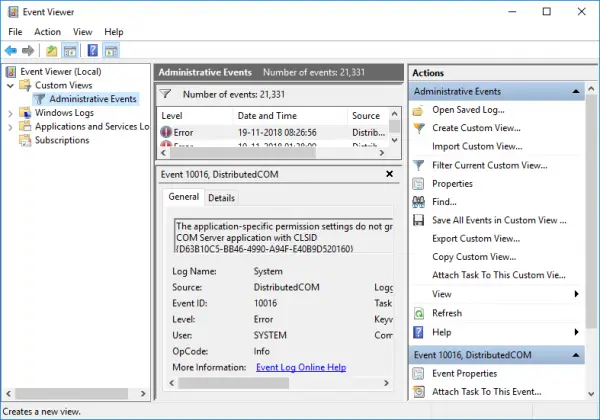Click Attach Task To This Custom View action
Screen dimensions: 600x420
pyautogui.click(x=499, y=275)
